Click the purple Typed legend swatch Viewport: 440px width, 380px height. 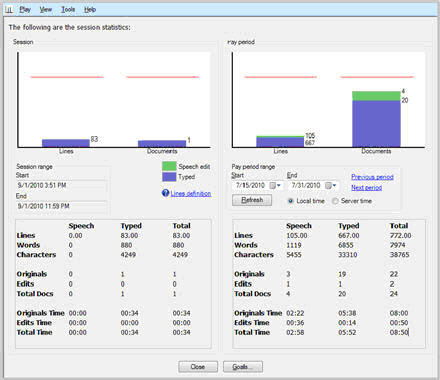coord(169,177)
